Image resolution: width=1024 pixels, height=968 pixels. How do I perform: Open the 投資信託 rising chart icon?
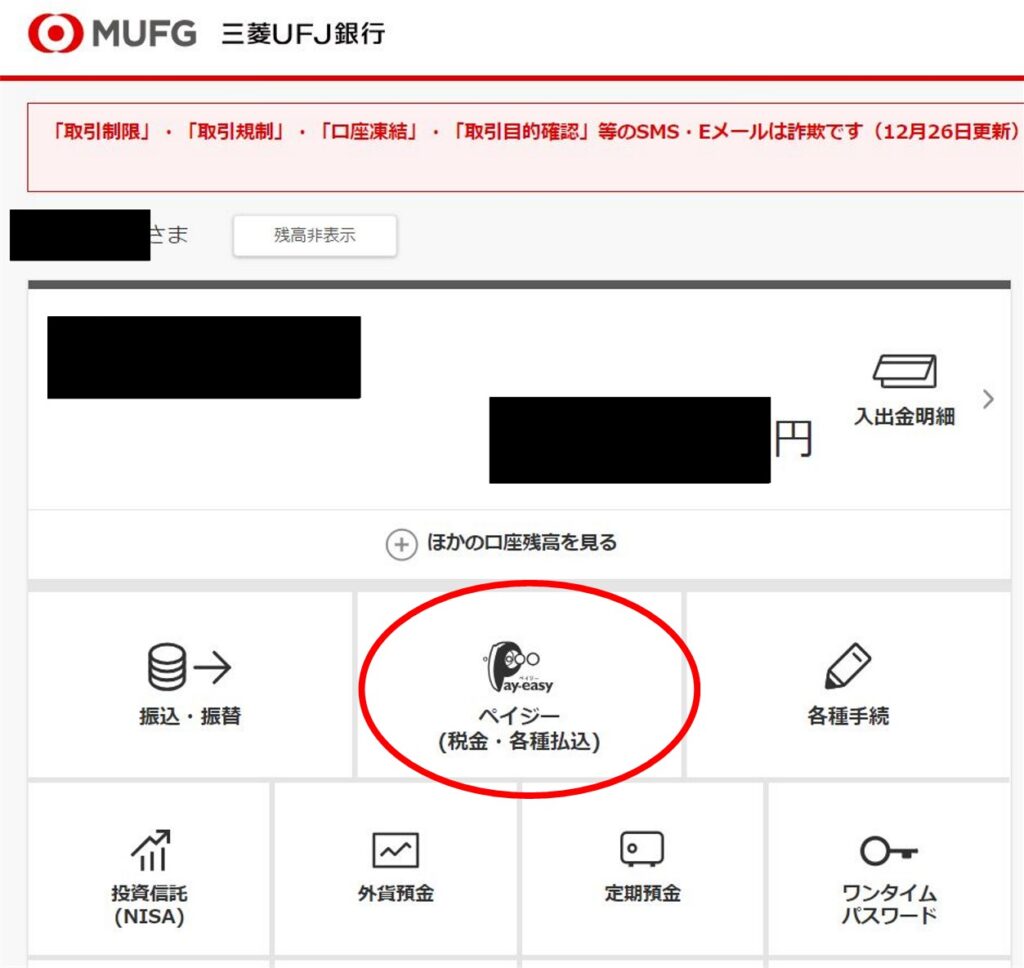click(x=151, y=850)
